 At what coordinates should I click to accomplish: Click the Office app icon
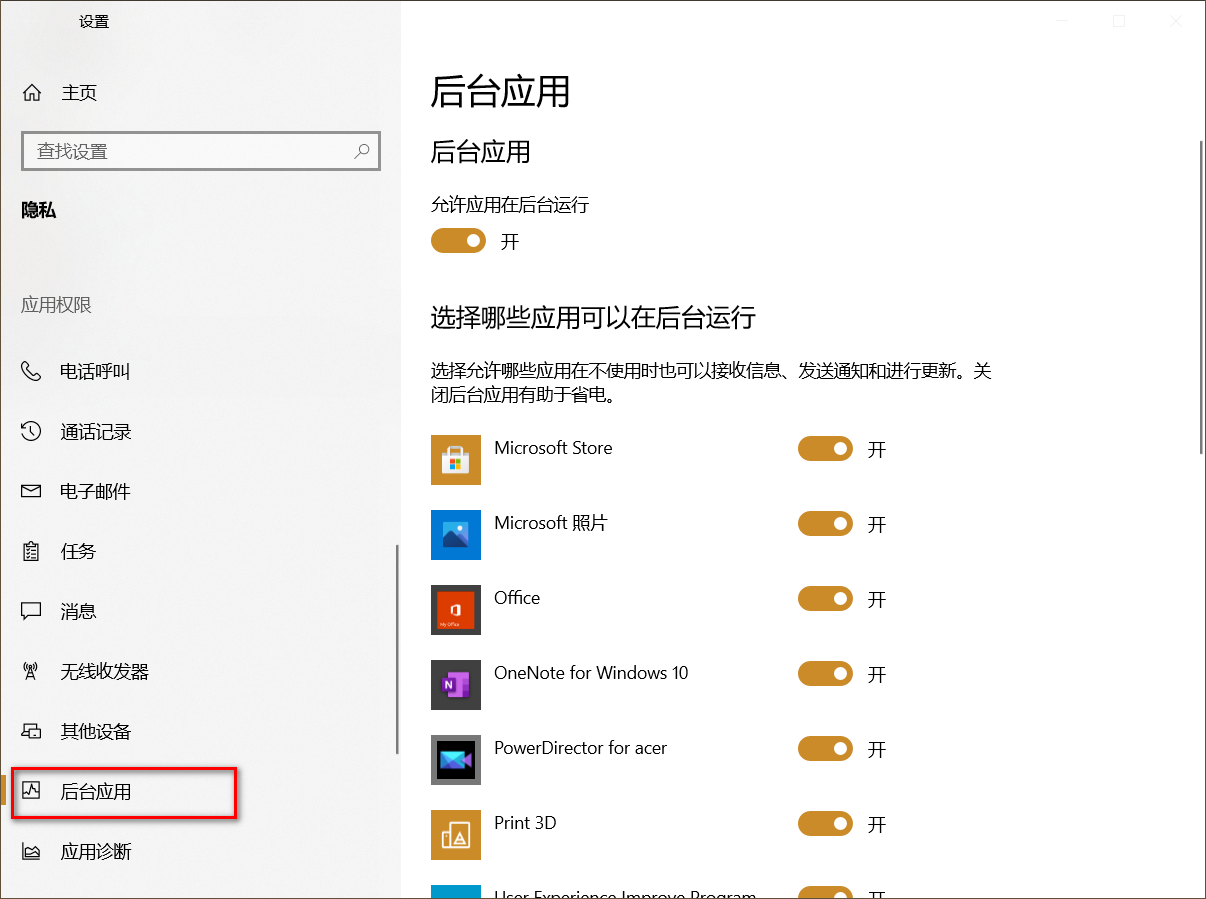pos(456,610)
